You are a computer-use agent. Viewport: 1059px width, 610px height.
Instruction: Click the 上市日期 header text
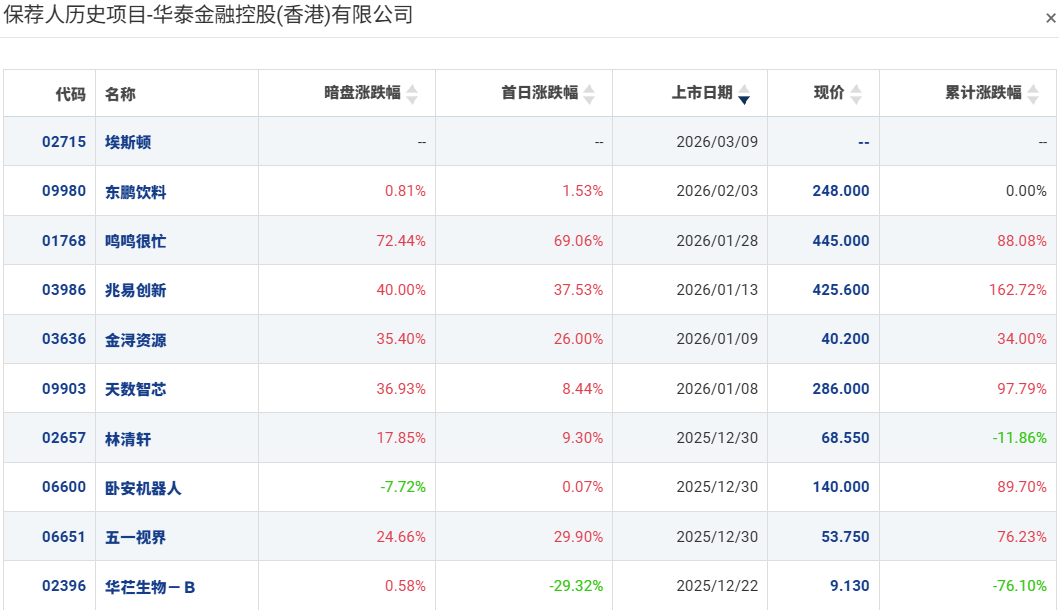tap(702, 93)
